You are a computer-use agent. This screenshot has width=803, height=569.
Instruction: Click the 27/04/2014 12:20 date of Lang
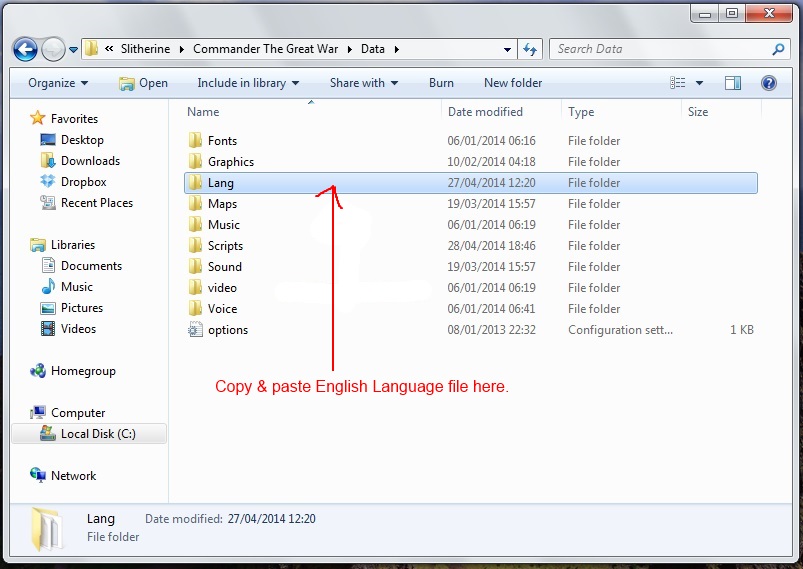[x=491, y=182]
